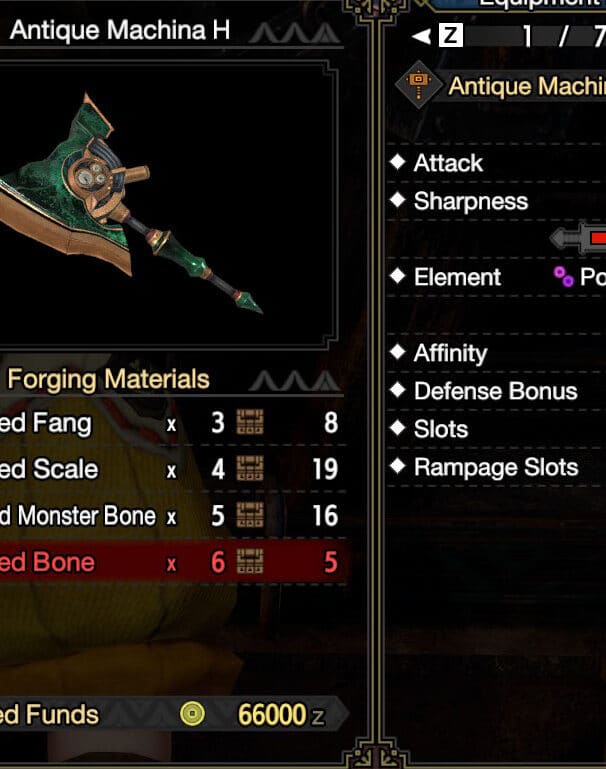Click the 66000z funds amount
The width and height of the screenshot is (606, 769).
coord(281,715)
